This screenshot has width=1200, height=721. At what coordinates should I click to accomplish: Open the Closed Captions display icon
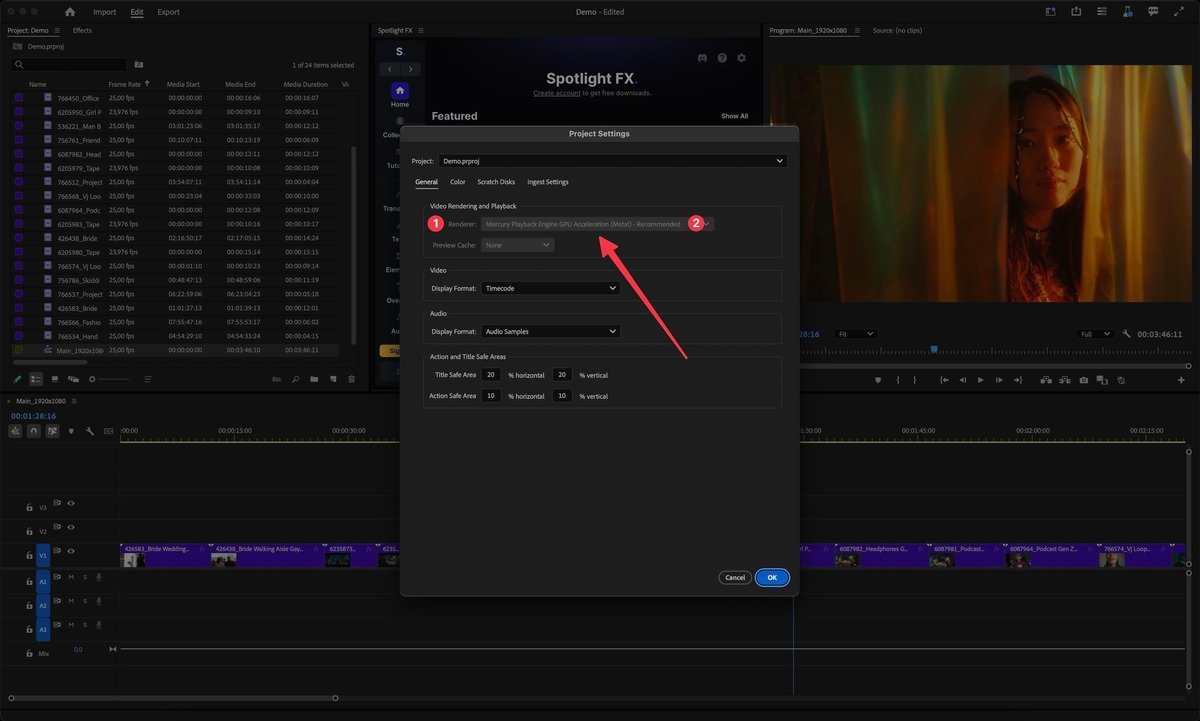(x=108, y=431)
